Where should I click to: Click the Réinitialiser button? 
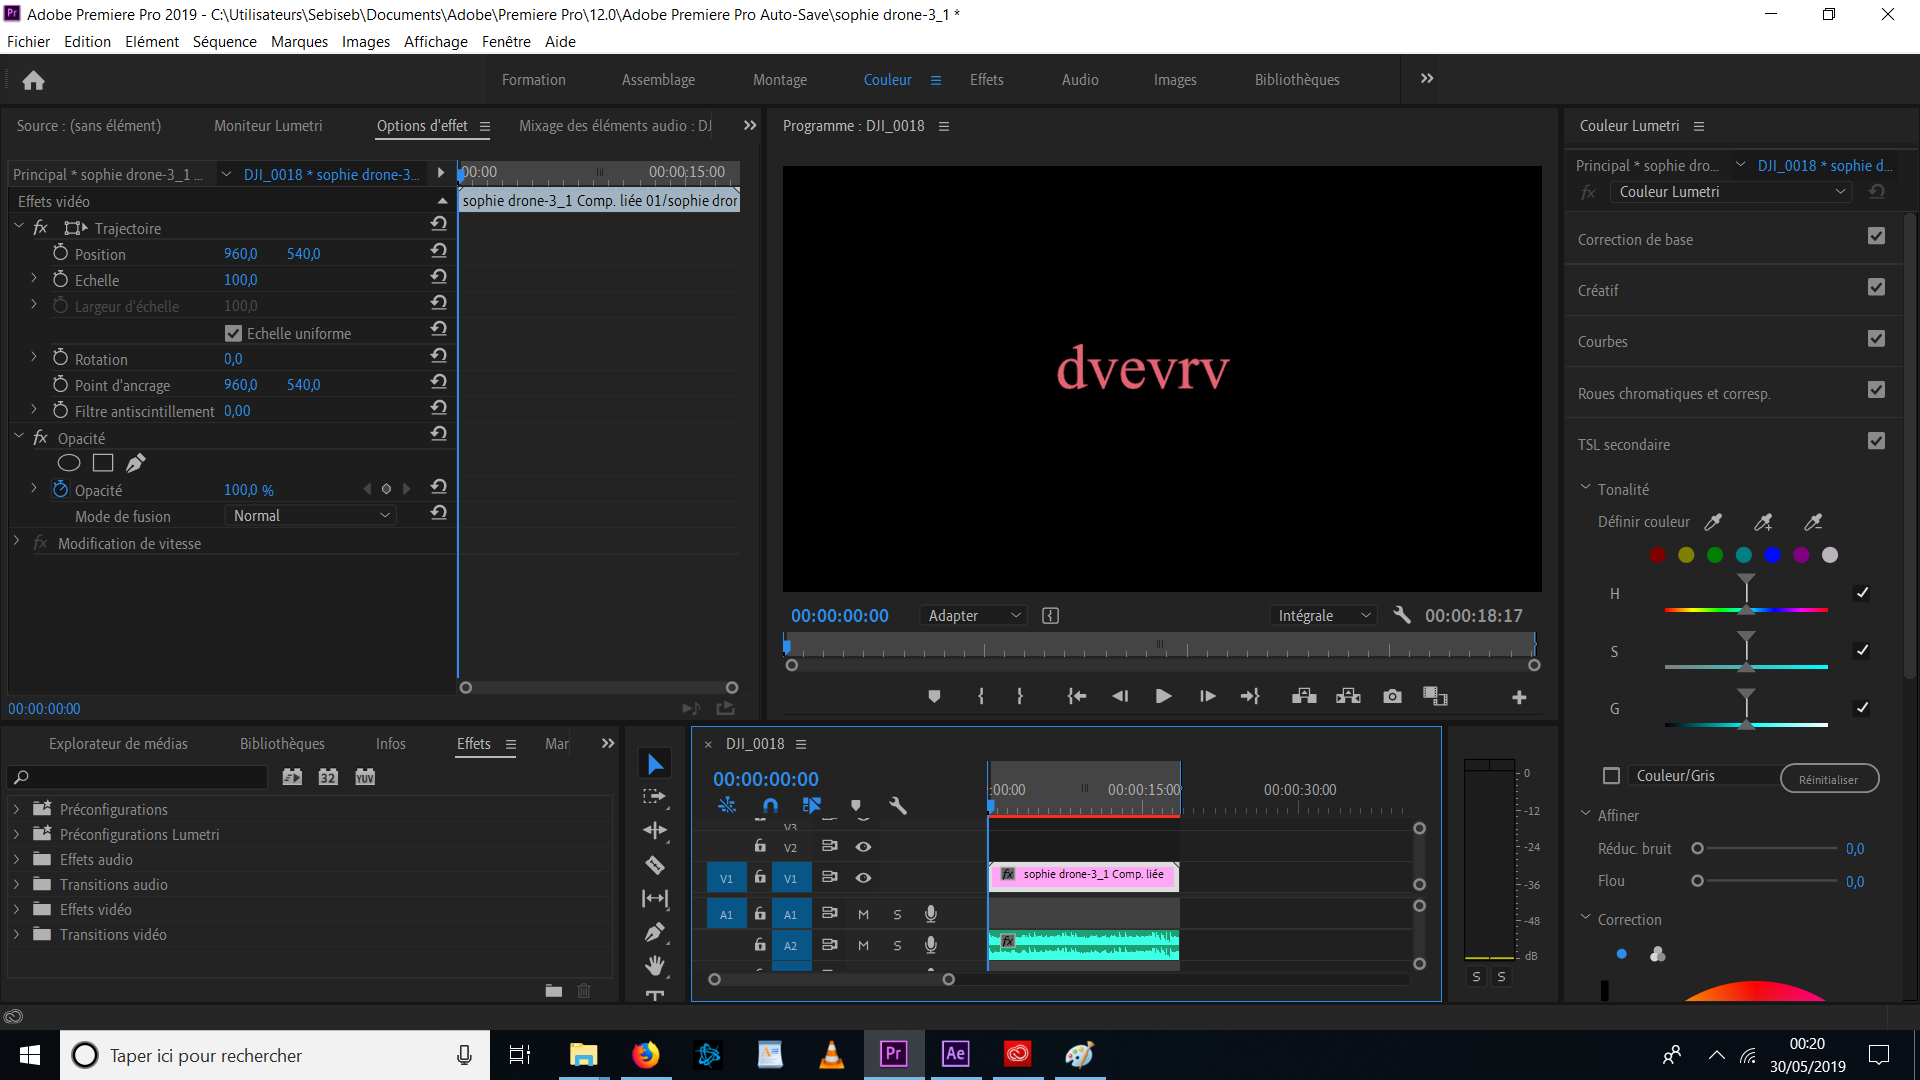click(1828, 779)
